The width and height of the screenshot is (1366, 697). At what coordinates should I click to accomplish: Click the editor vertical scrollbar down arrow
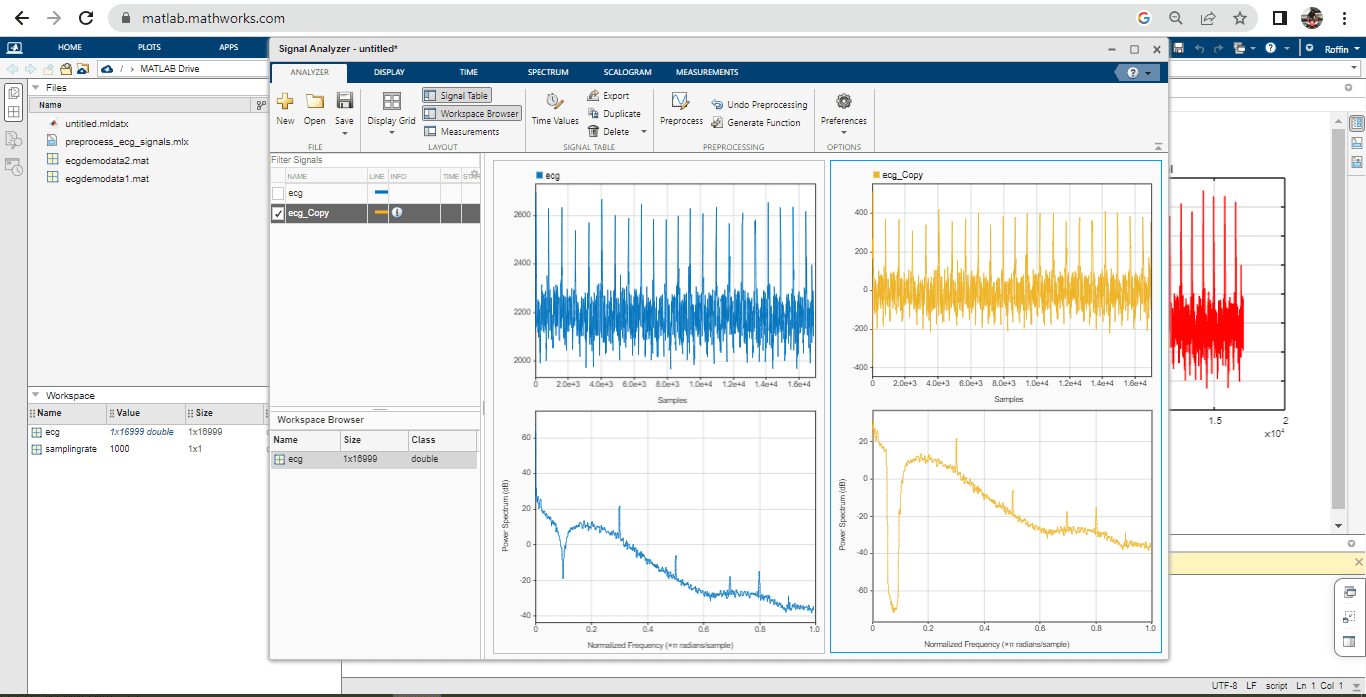[1339, 526]
